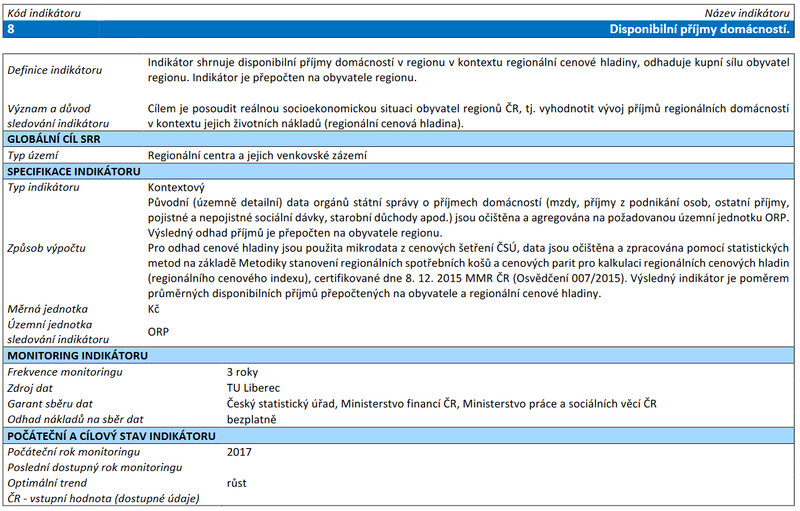
Task: Click the 'Název indikátoru' header label
Action: point(747,13)
